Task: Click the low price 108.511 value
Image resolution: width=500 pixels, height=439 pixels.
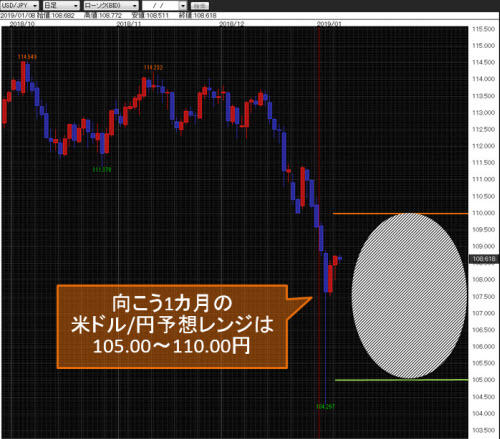Action: [158, 15]
